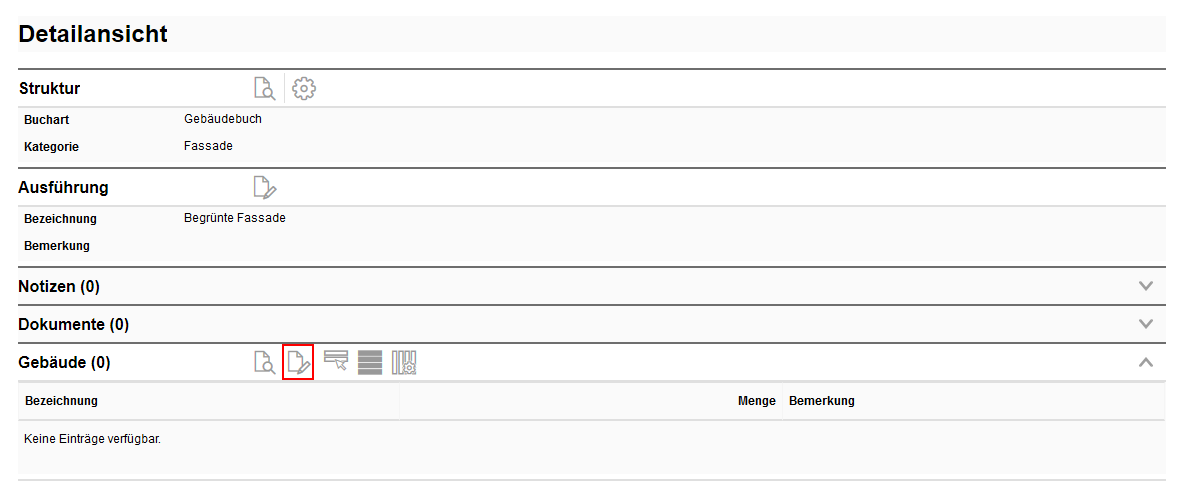Click the Bemerkung column header
The image size is (1180, 484).
[x=822, y=401]
